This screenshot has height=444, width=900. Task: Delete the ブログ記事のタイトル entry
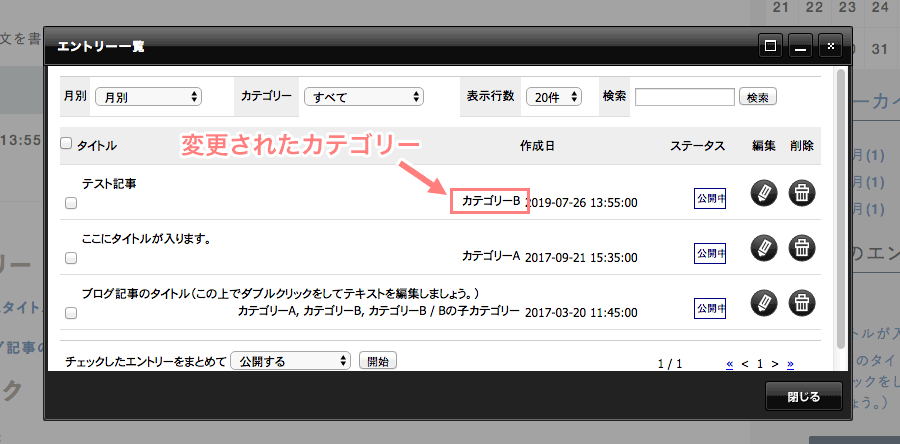(802, 303)
